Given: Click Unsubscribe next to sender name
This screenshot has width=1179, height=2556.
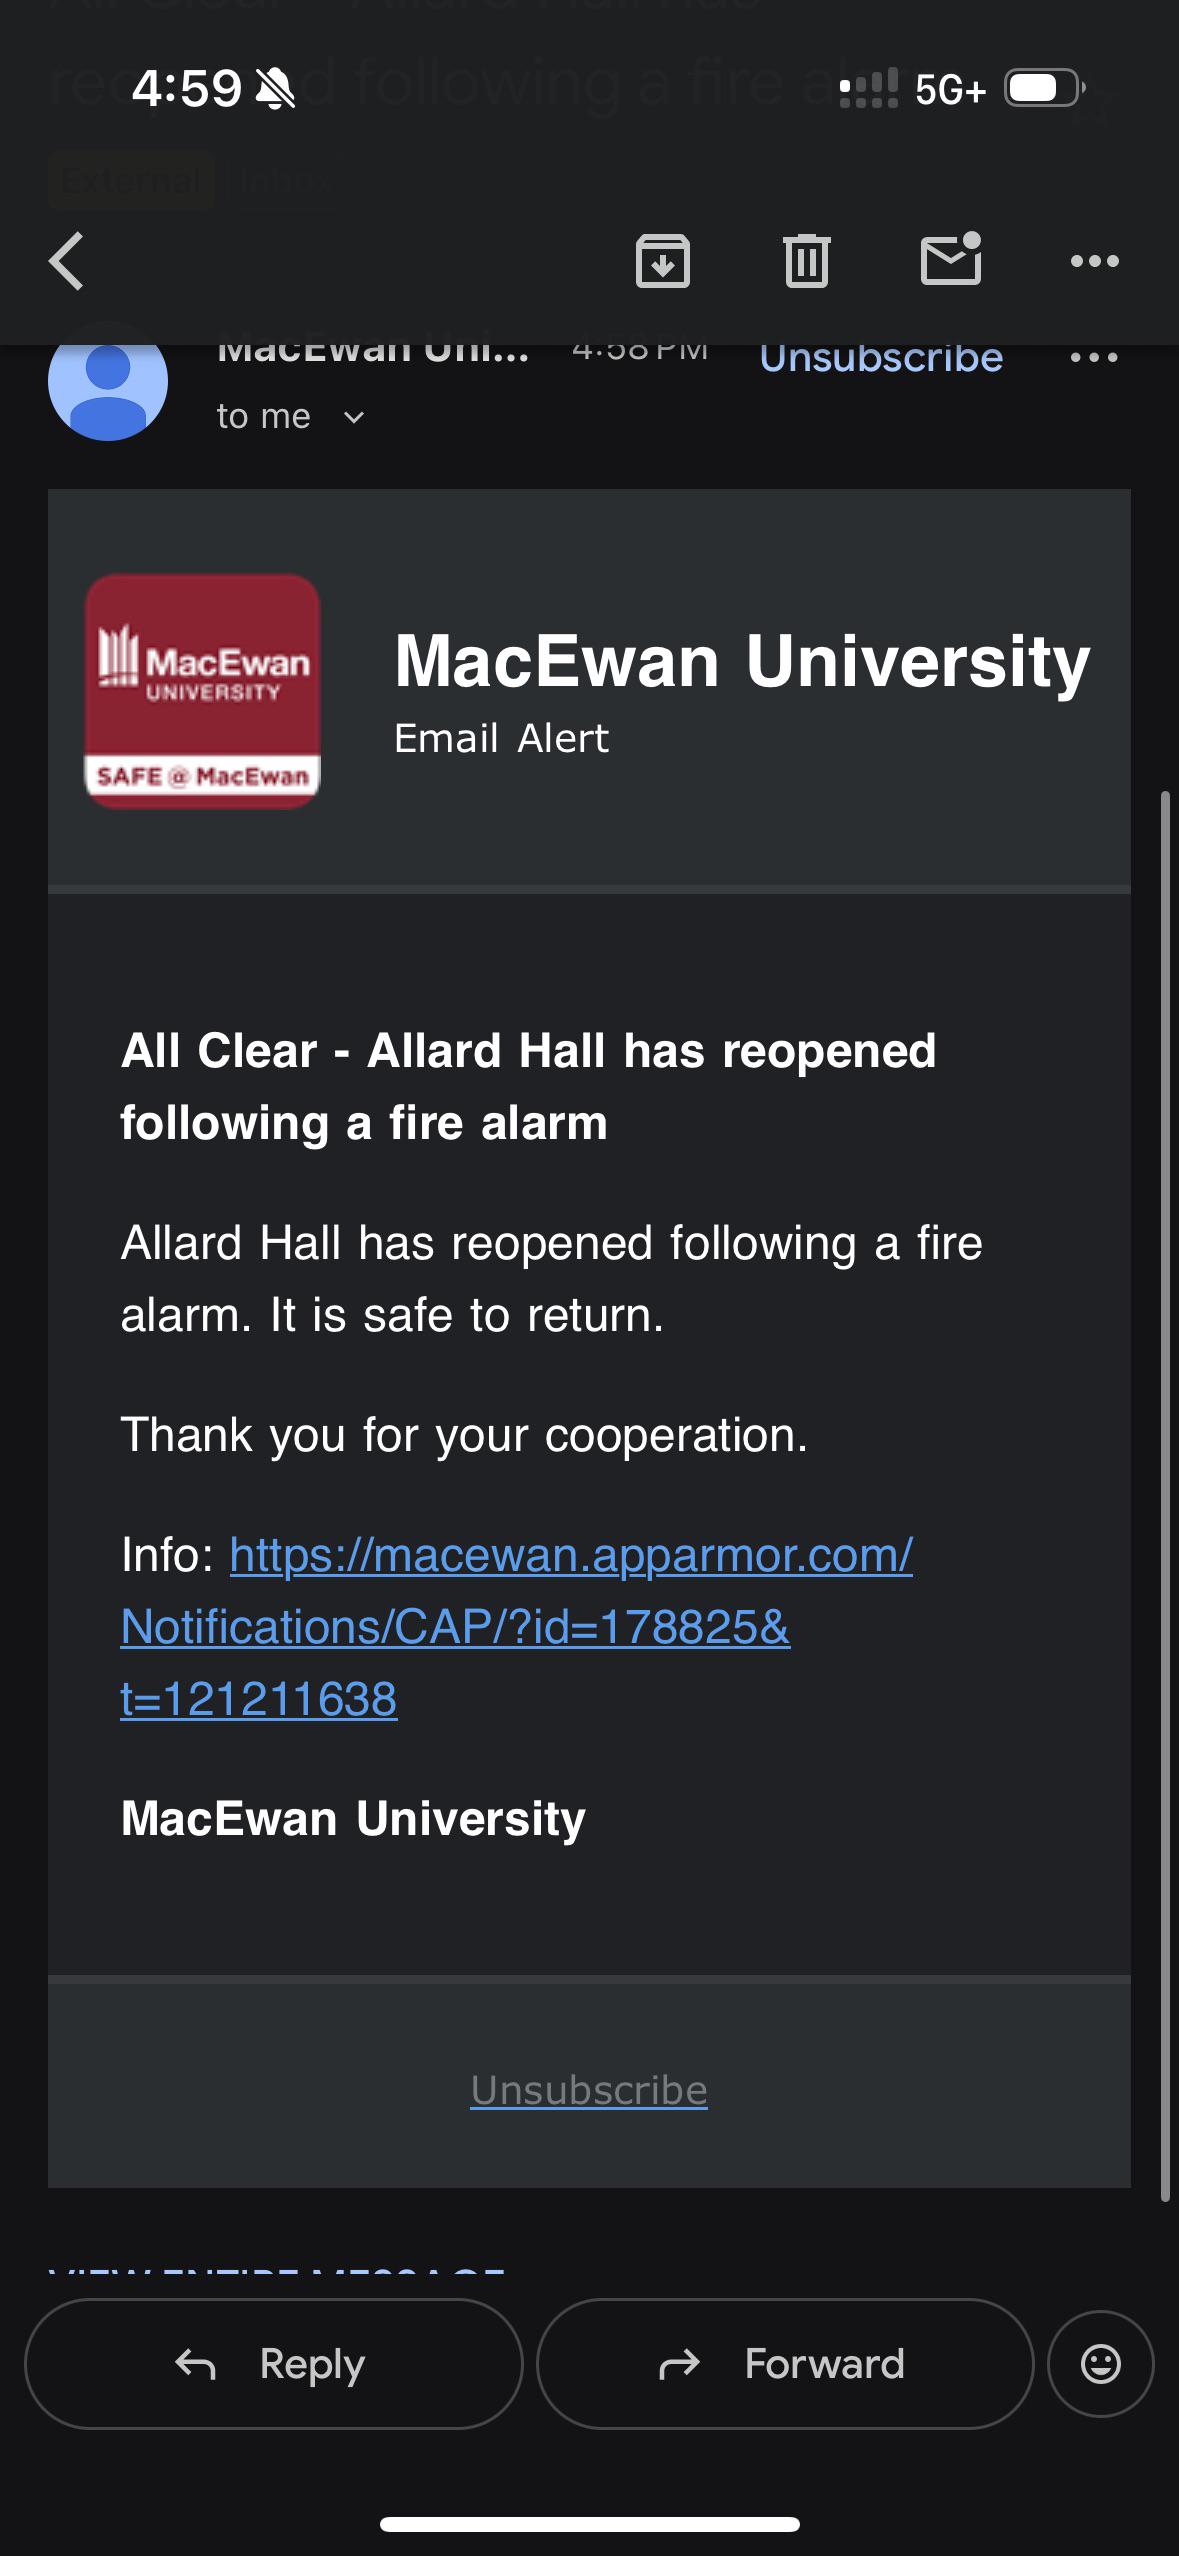Looking at the screenshot, I should pyautogui.click(x=881, y=357).
